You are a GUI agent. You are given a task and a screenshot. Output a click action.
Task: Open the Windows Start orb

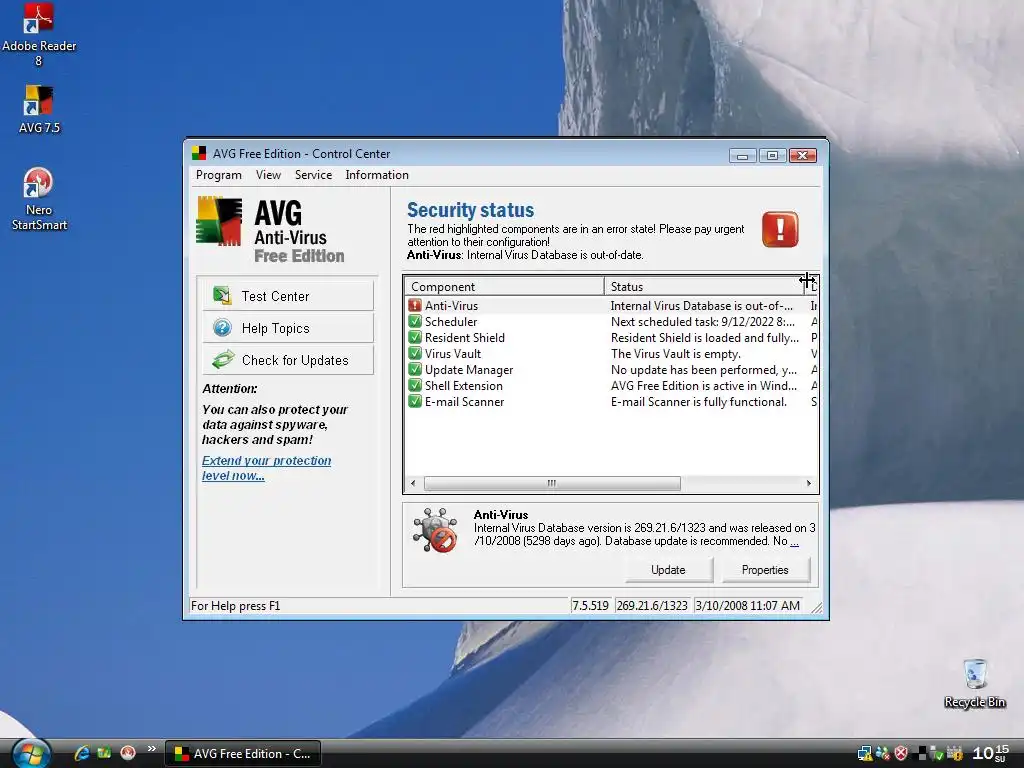pos(30,754)
